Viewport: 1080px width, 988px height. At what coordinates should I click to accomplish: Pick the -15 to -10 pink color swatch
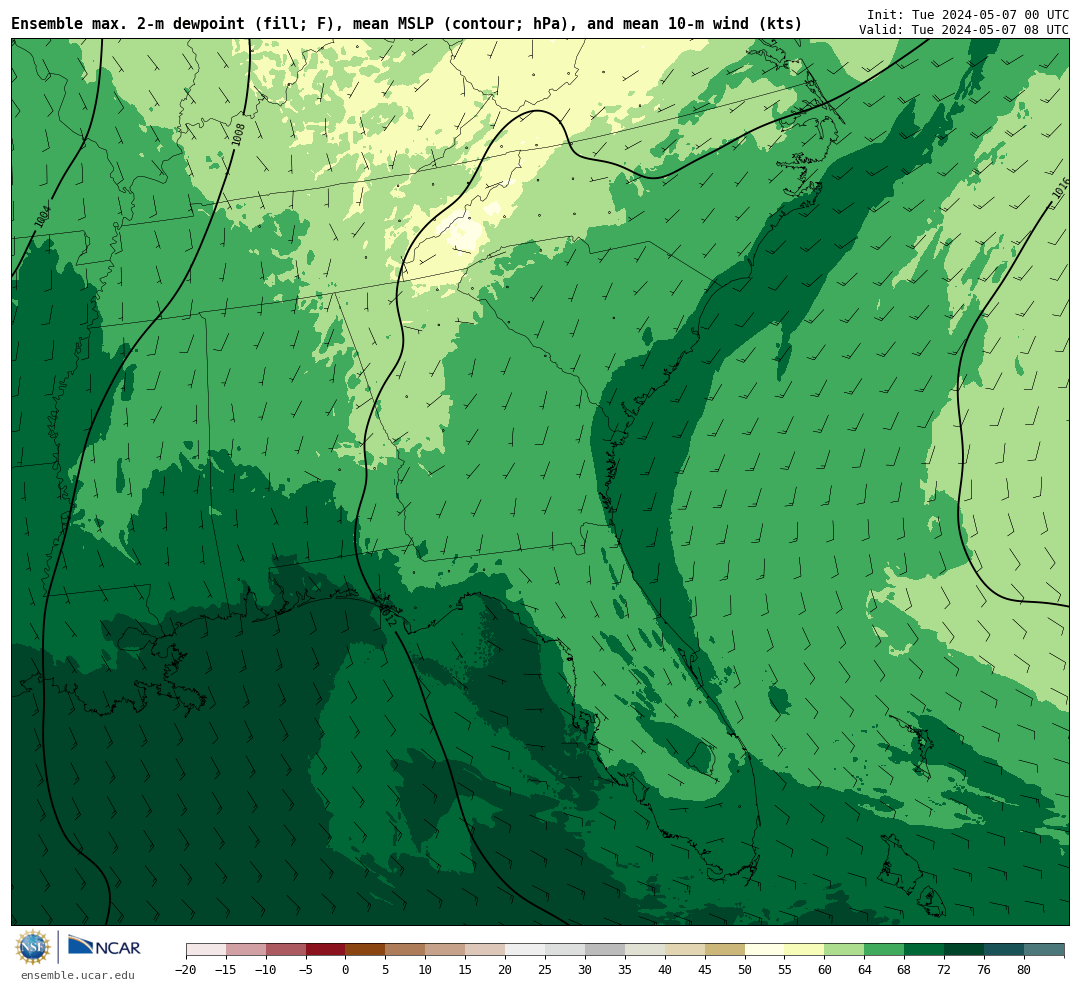pos(246,950)
